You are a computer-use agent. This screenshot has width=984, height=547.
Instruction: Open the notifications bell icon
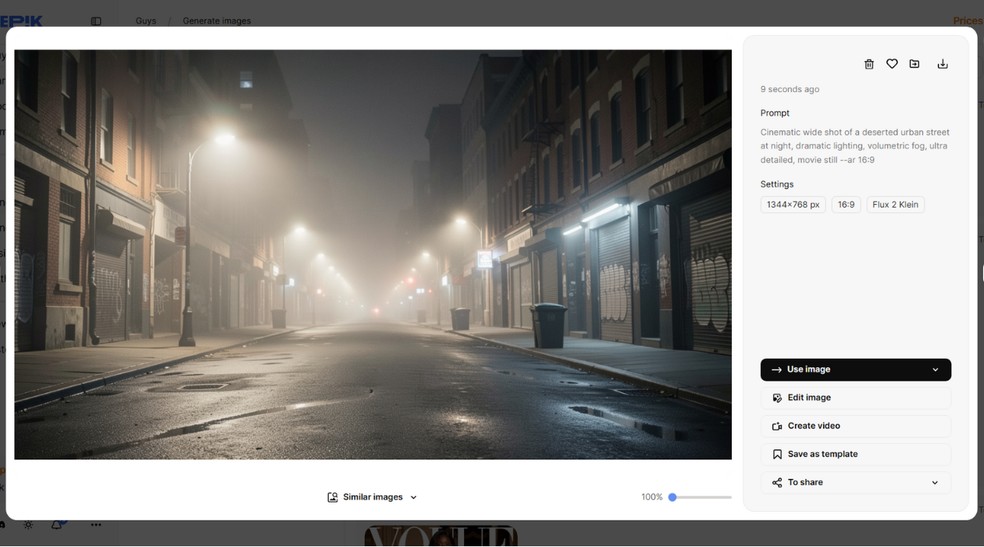tap(58, 524)
